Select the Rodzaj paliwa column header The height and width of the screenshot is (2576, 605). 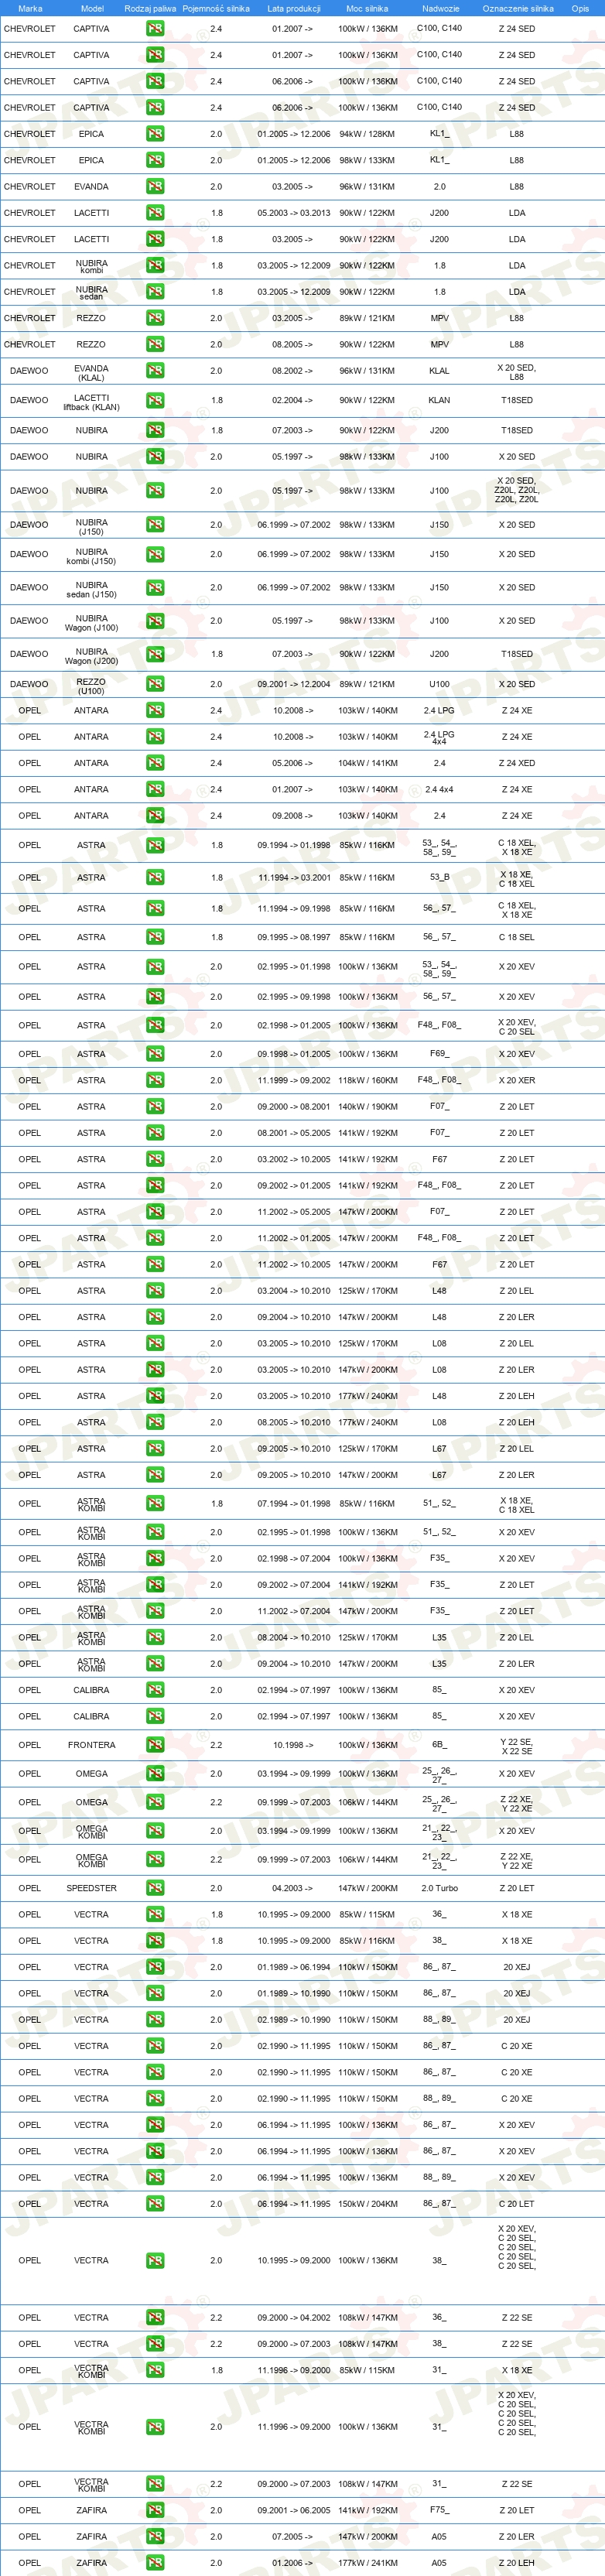click(150, 8)
